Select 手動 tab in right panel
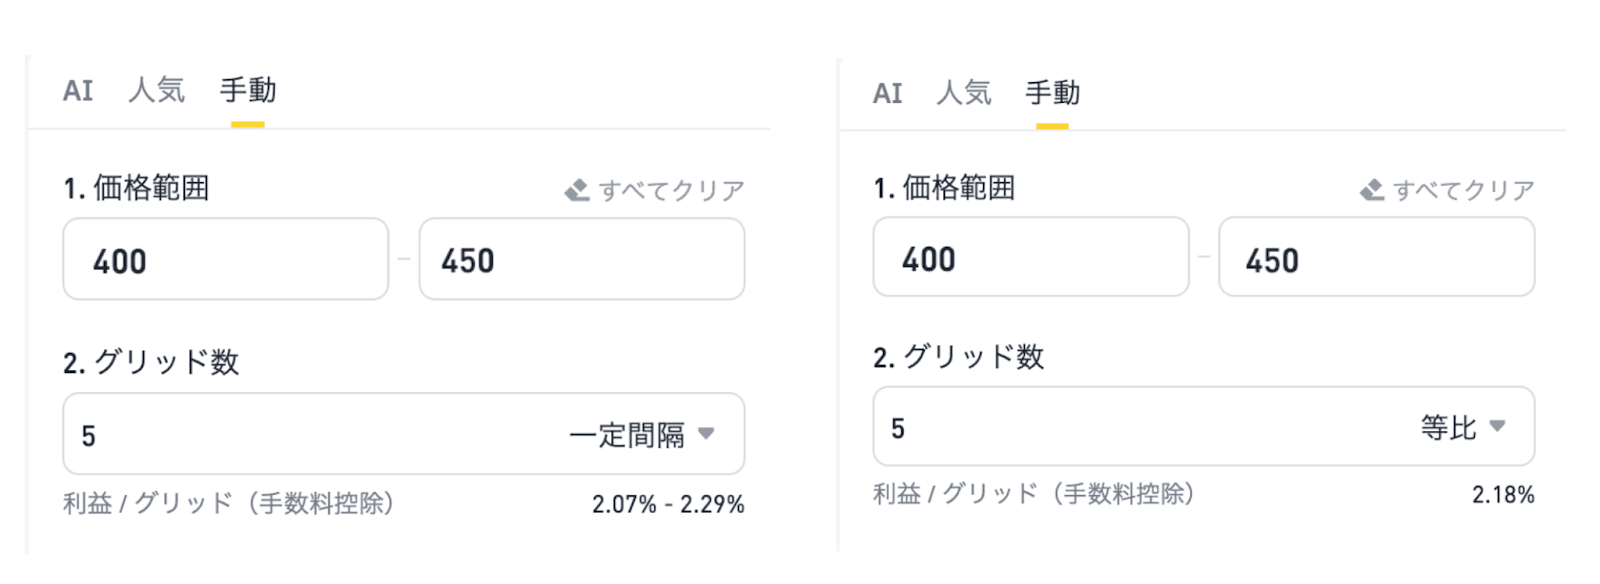This screenshot has width=1600, height=584. tap(1052, 94)
